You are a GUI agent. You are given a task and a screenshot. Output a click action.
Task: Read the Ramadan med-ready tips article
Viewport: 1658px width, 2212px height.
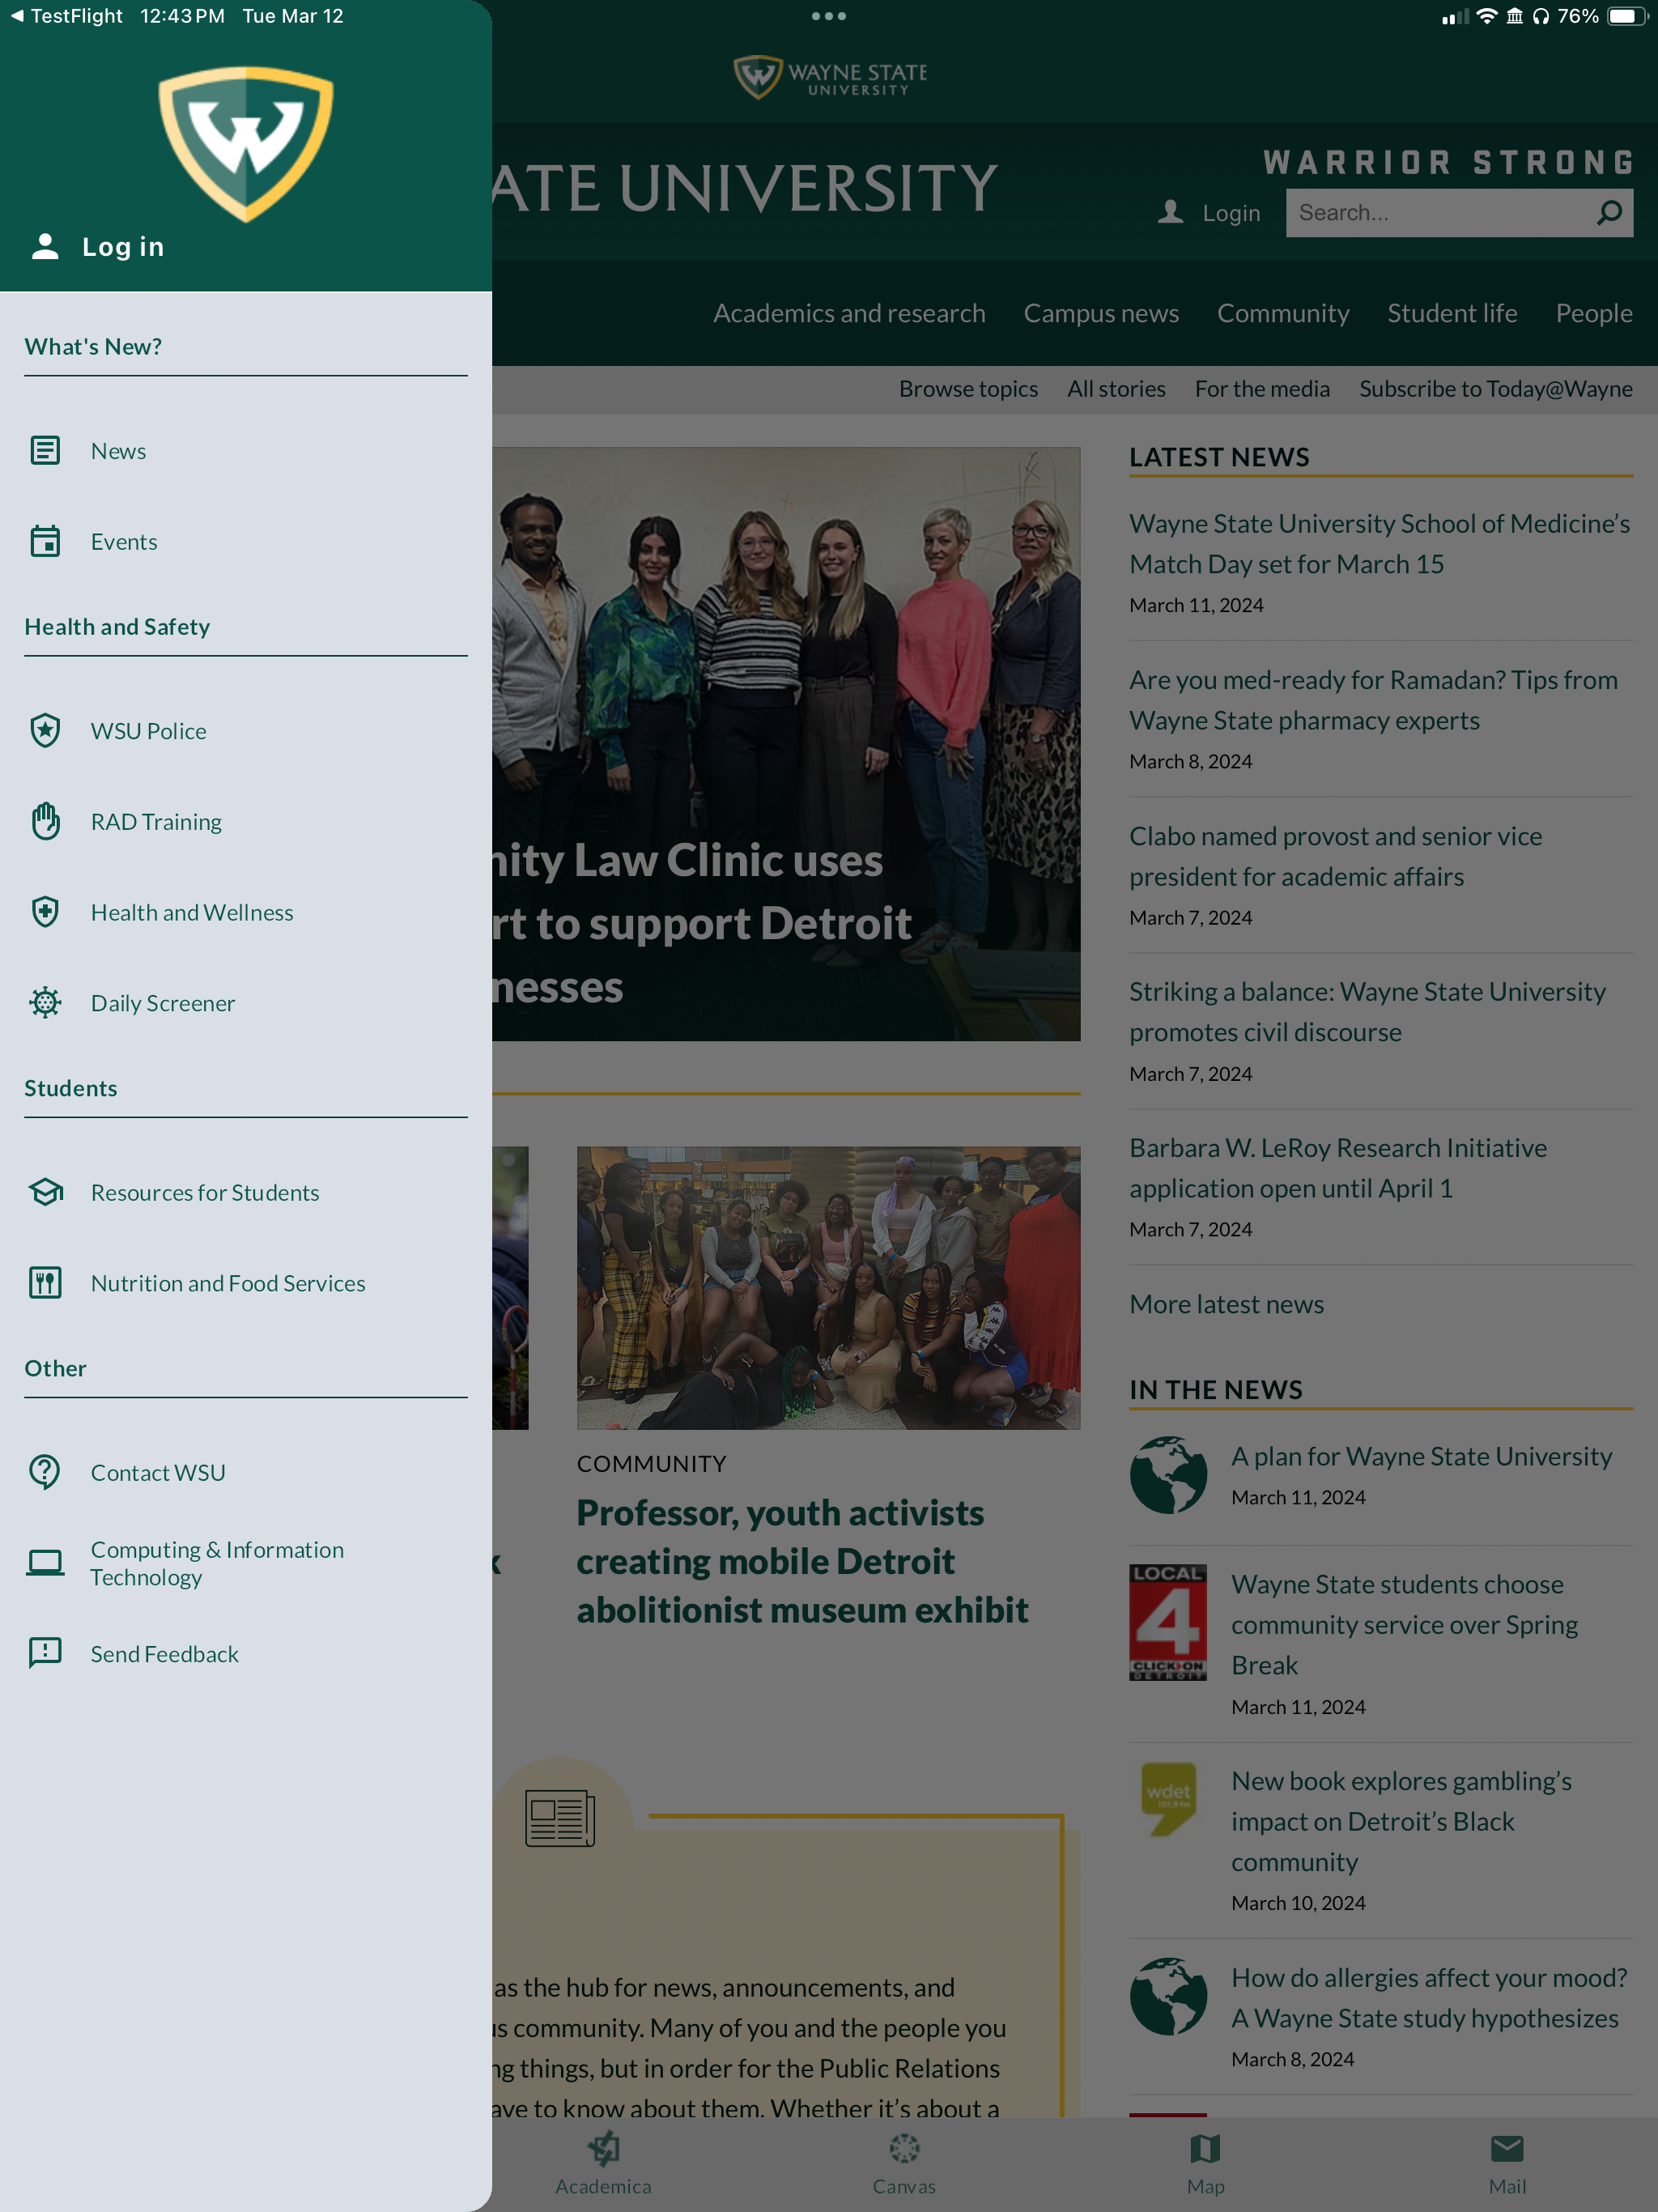[1373, 700]
